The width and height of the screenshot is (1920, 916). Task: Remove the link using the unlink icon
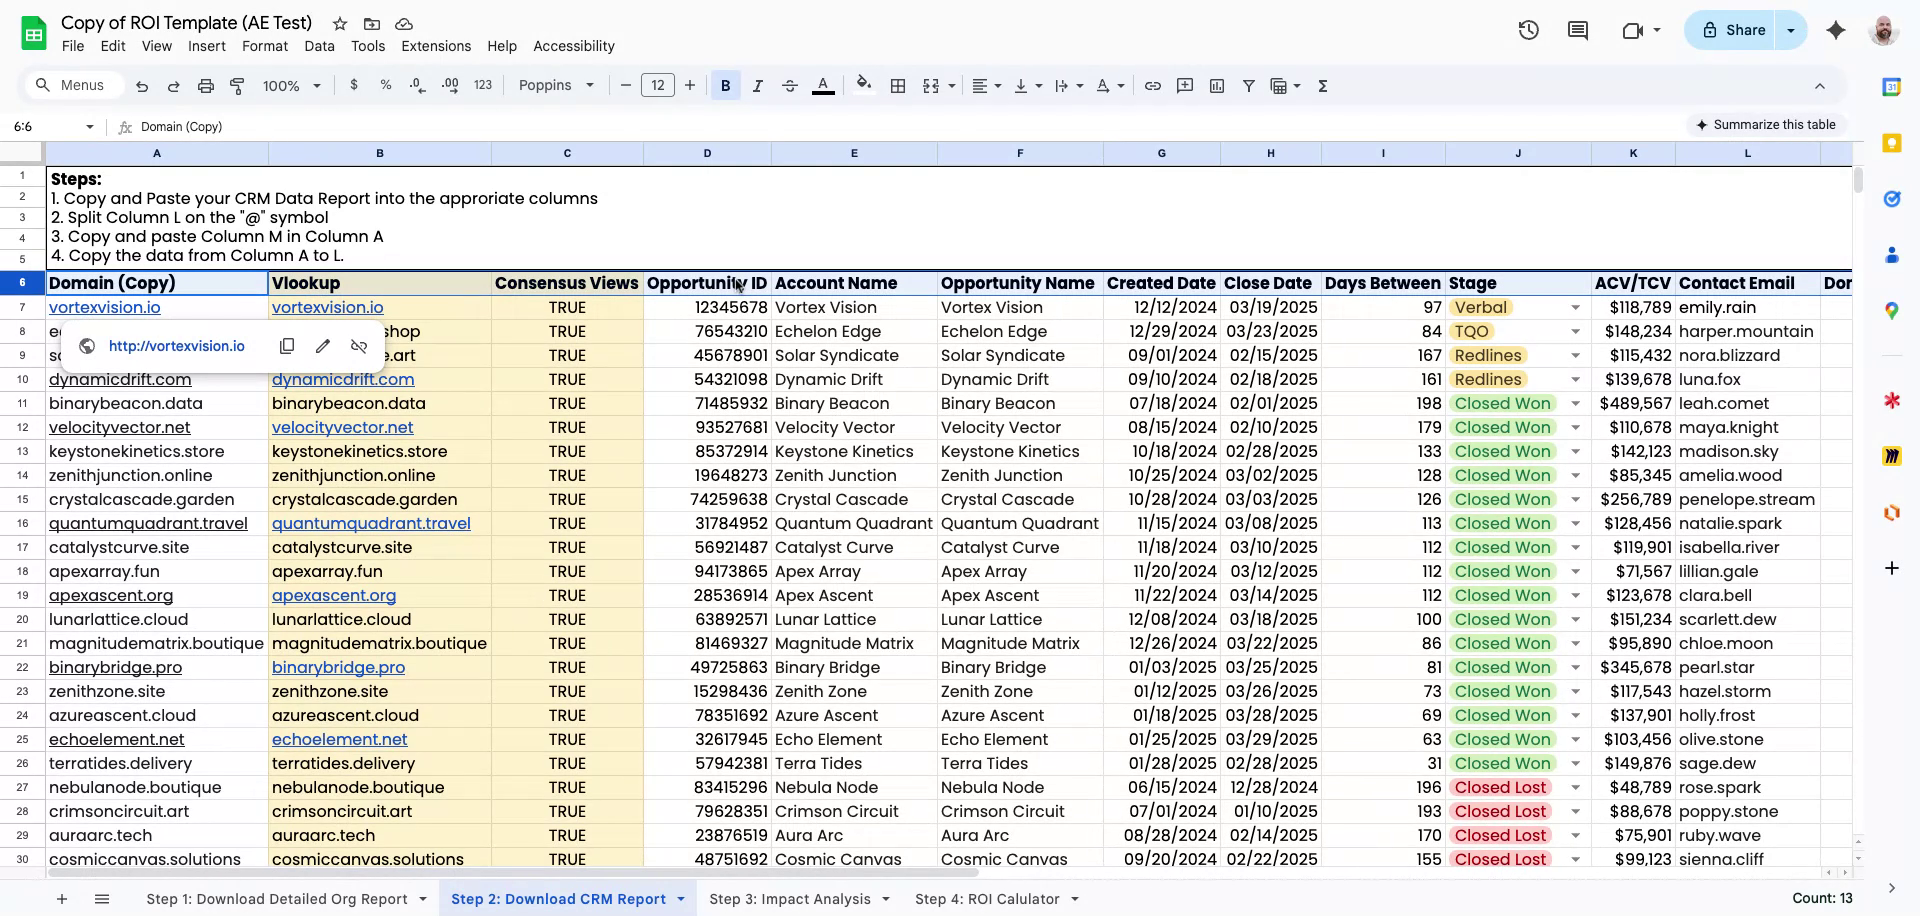tap(359, 346)
